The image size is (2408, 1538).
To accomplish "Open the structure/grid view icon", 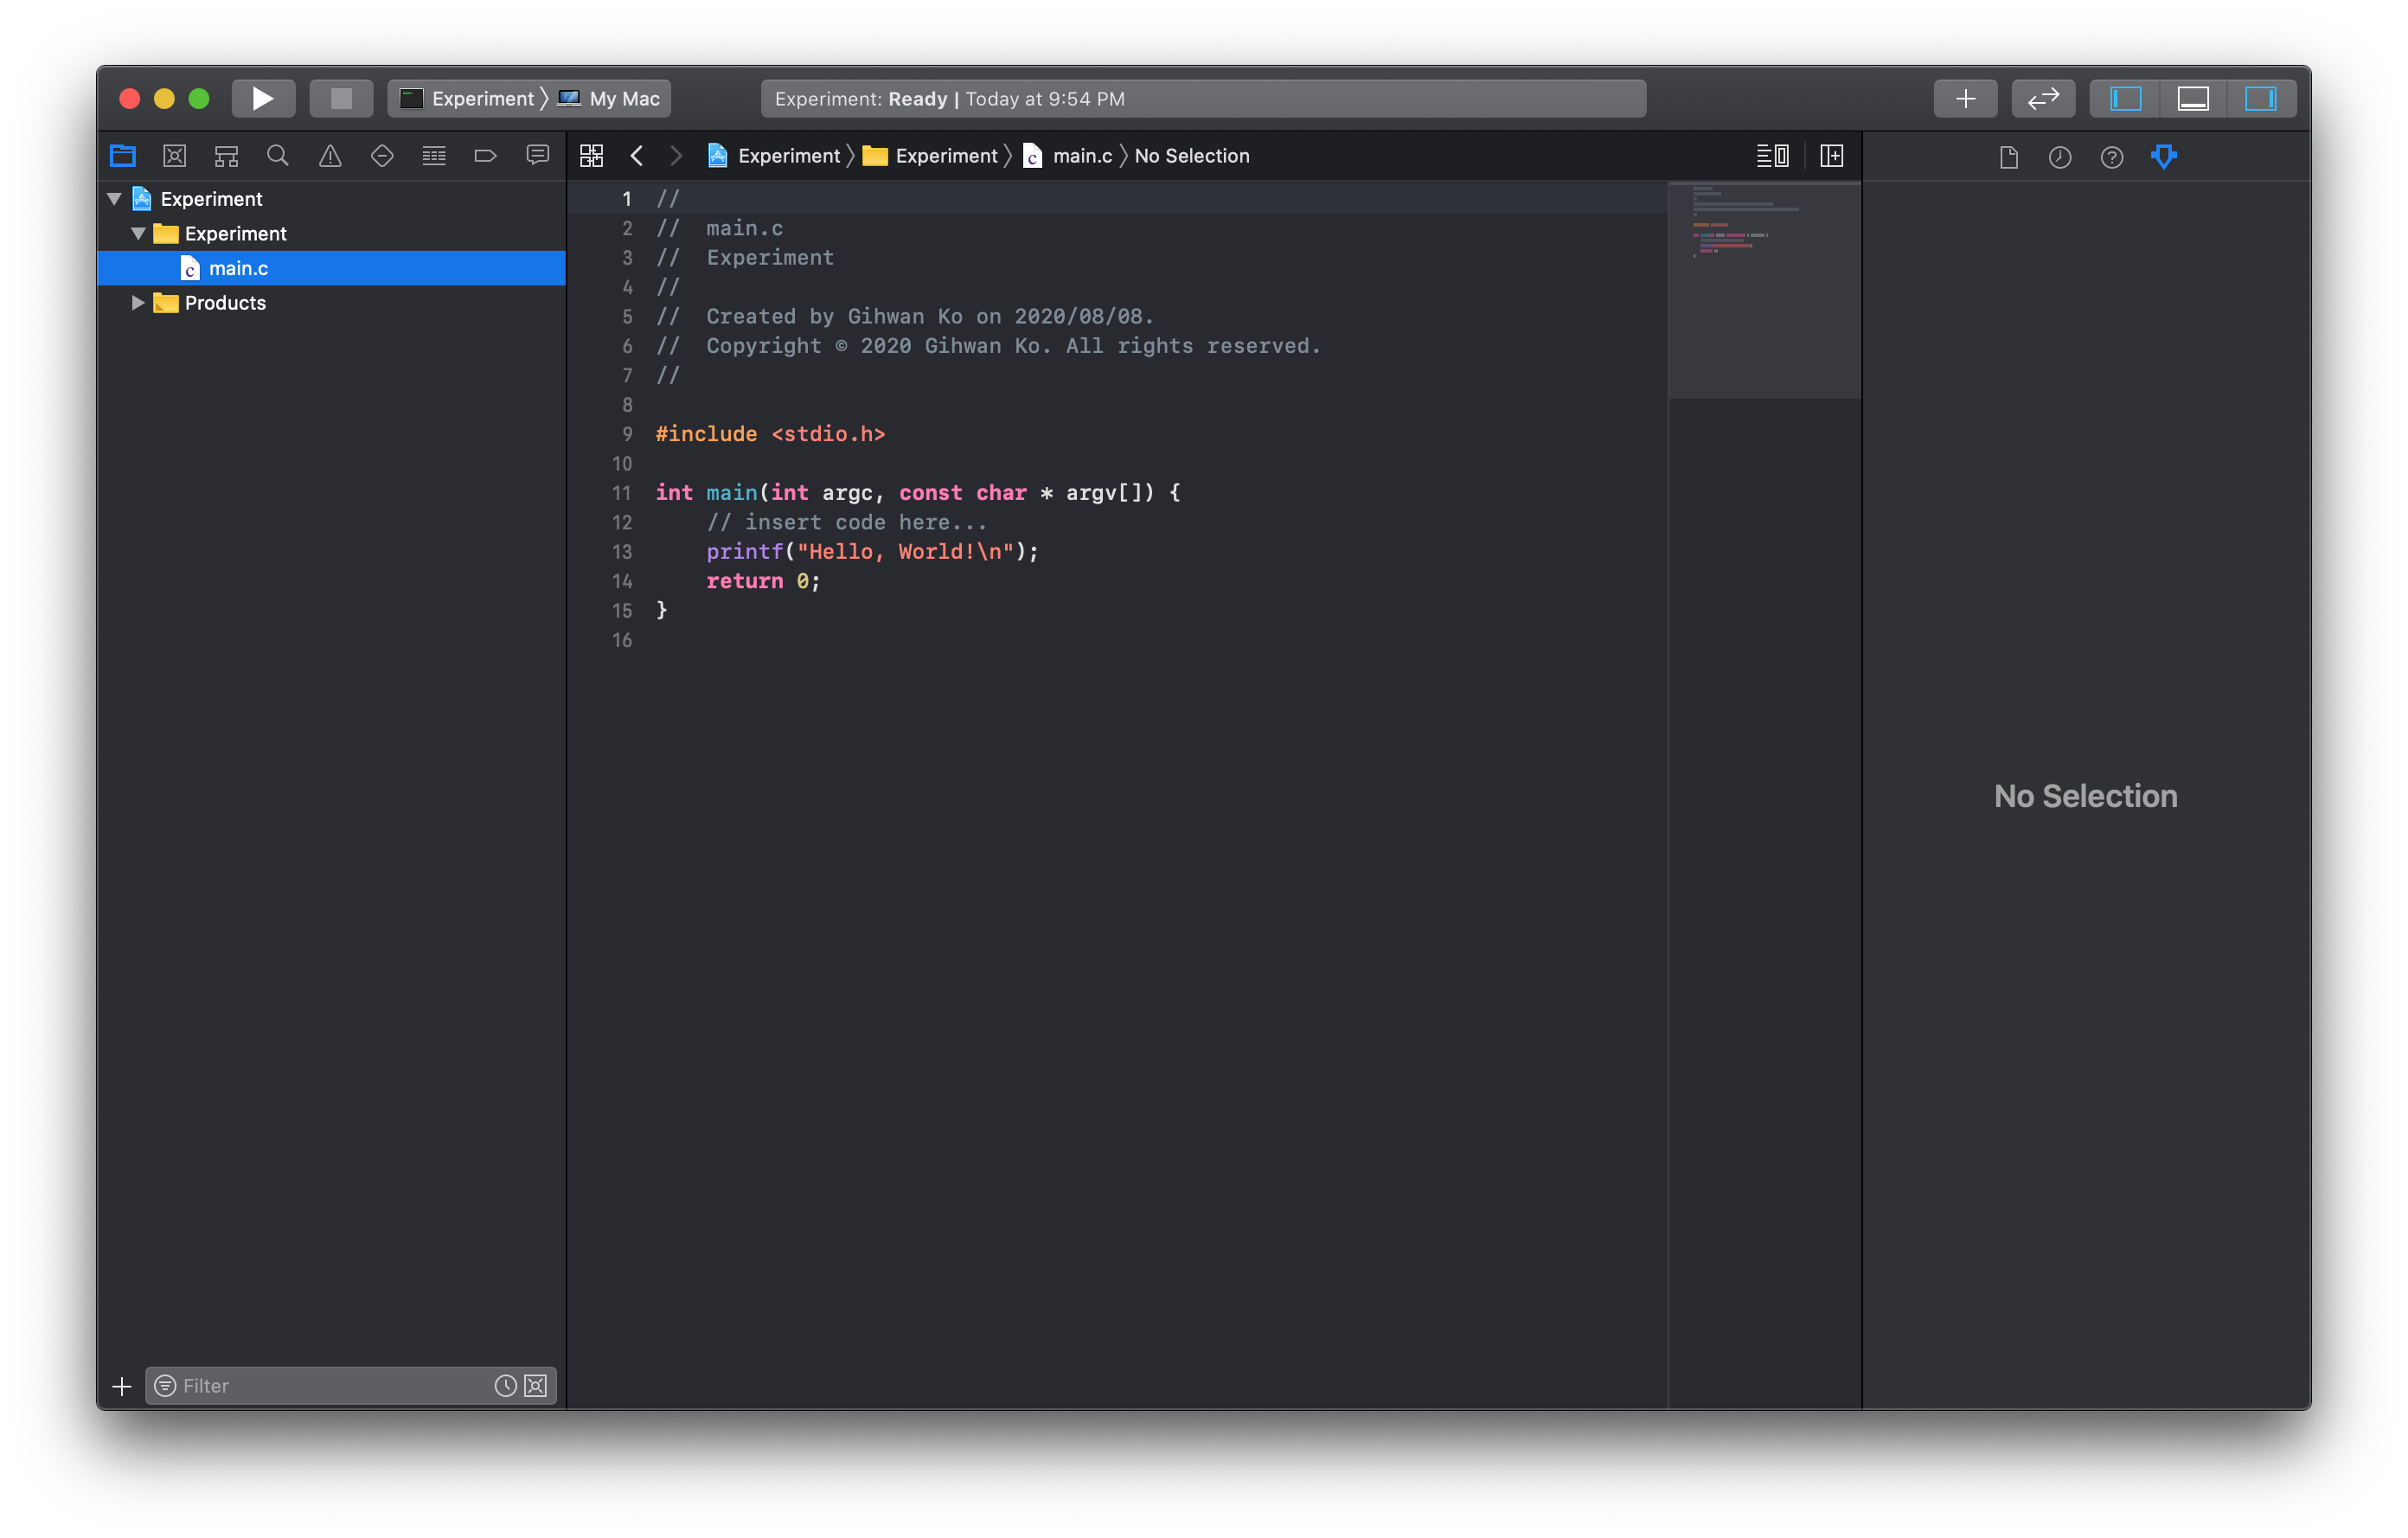I will (592, 157).
